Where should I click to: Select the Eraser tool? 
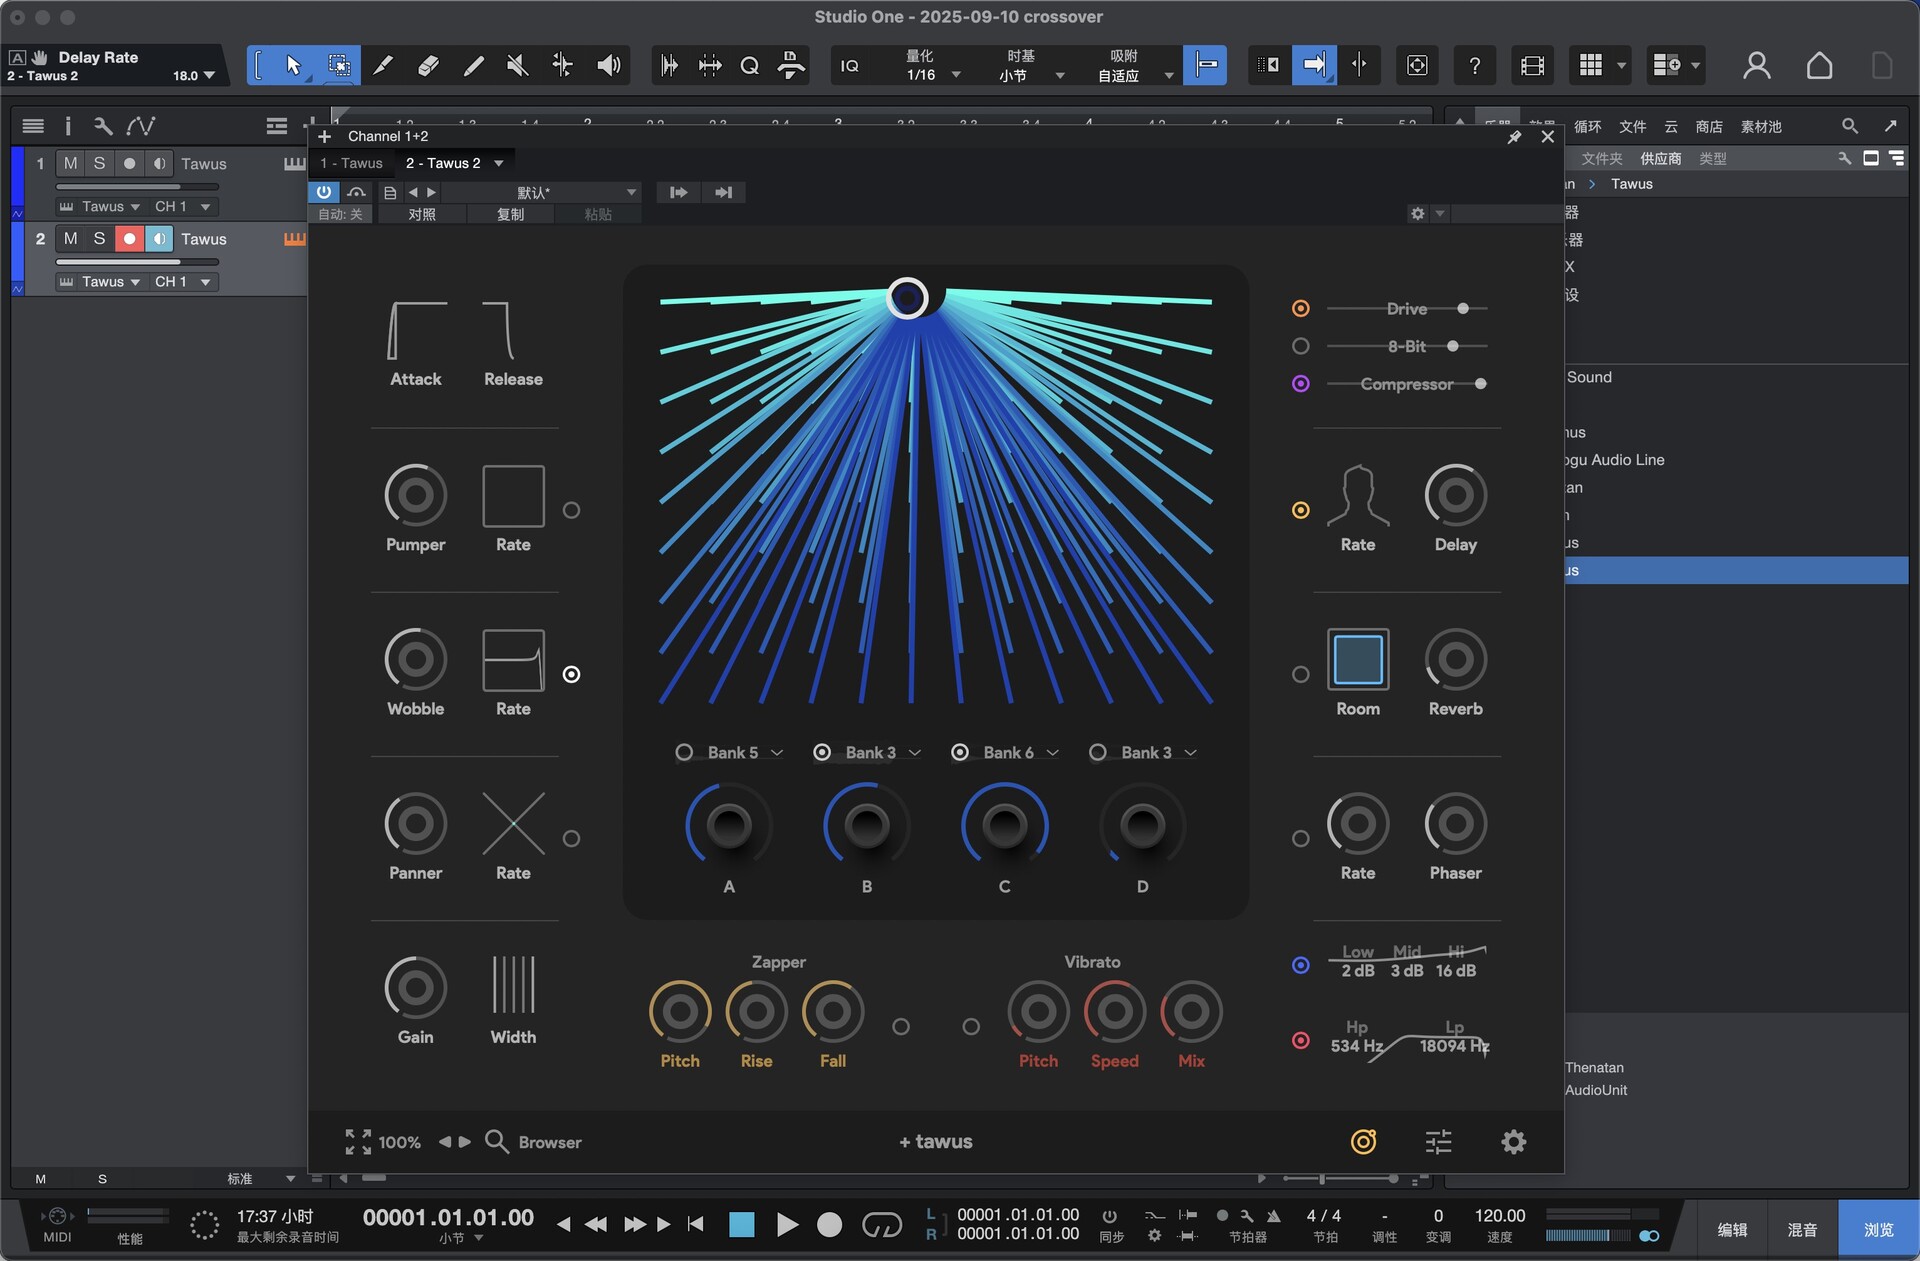(x=428, y=66)
